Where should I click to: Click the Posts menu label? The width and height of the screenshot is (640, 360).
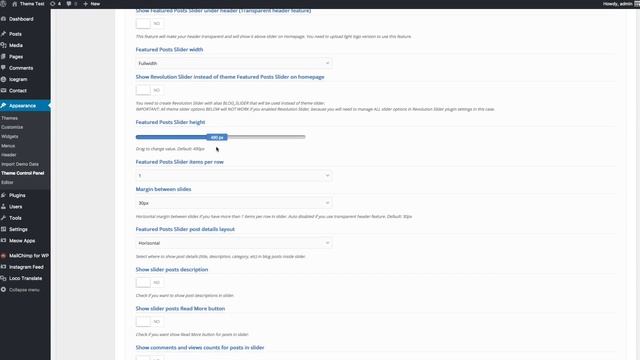[x=15, y=34]
